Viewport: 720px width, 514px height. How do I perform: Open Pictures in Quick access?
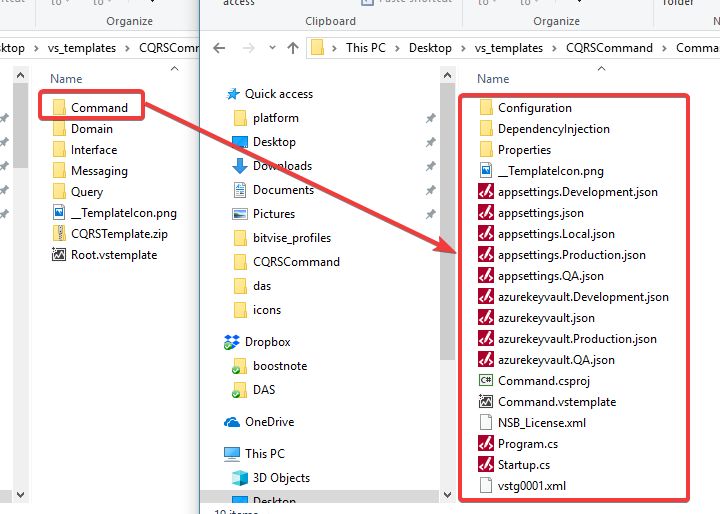pos(264,214)
